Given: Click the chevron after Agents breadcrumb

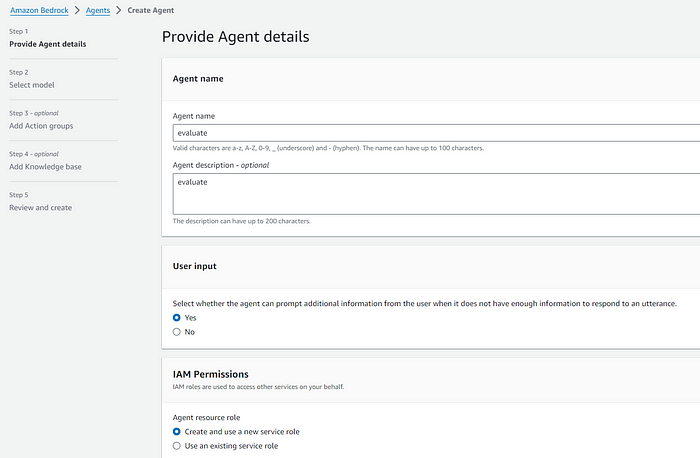Looking at the screenshot, I should coord(119,10).
